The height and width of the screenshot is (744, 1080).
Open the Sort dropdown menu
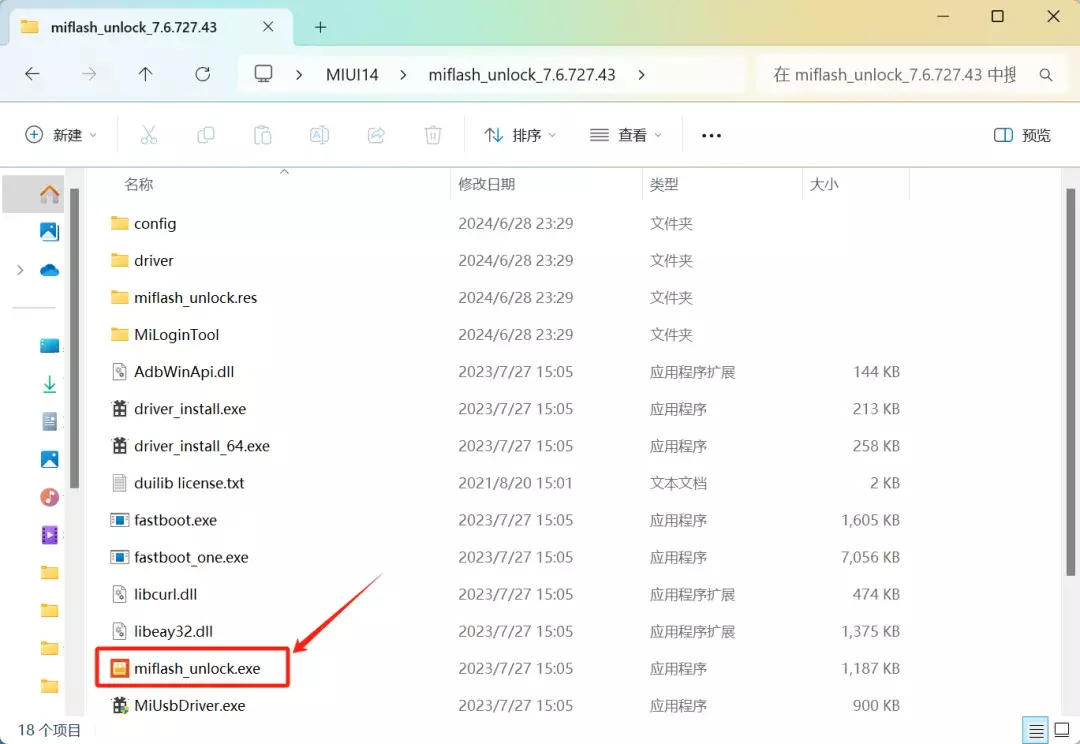(x=520, y=135)
